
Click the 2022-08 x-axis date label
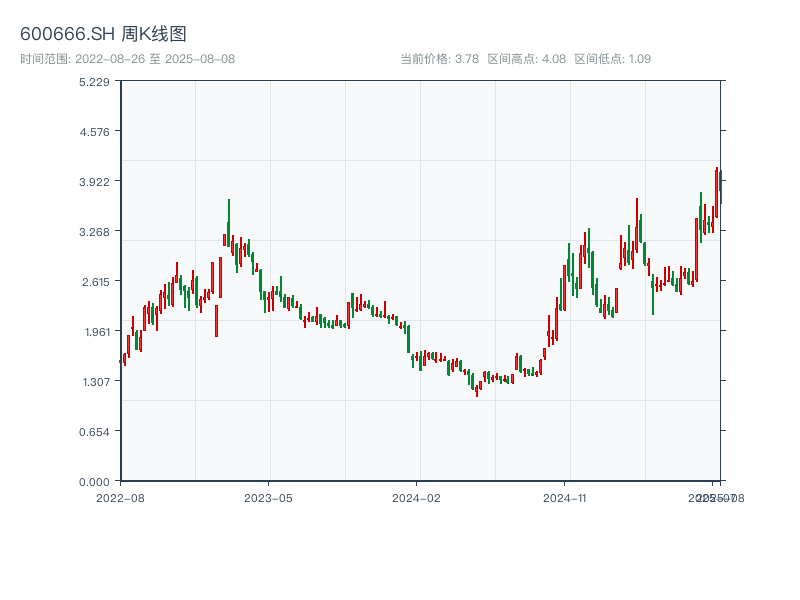coord(120,497)
